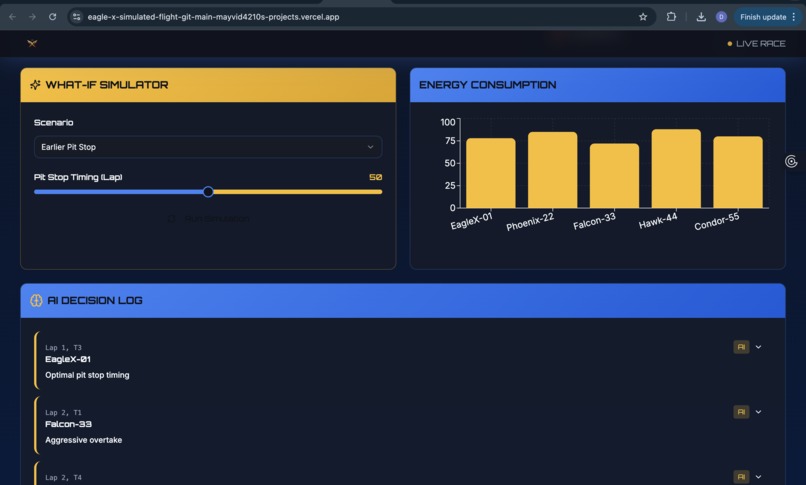Click the Condor-55 energy bar
The image size is (806, 485).
(x=738, y=172)
